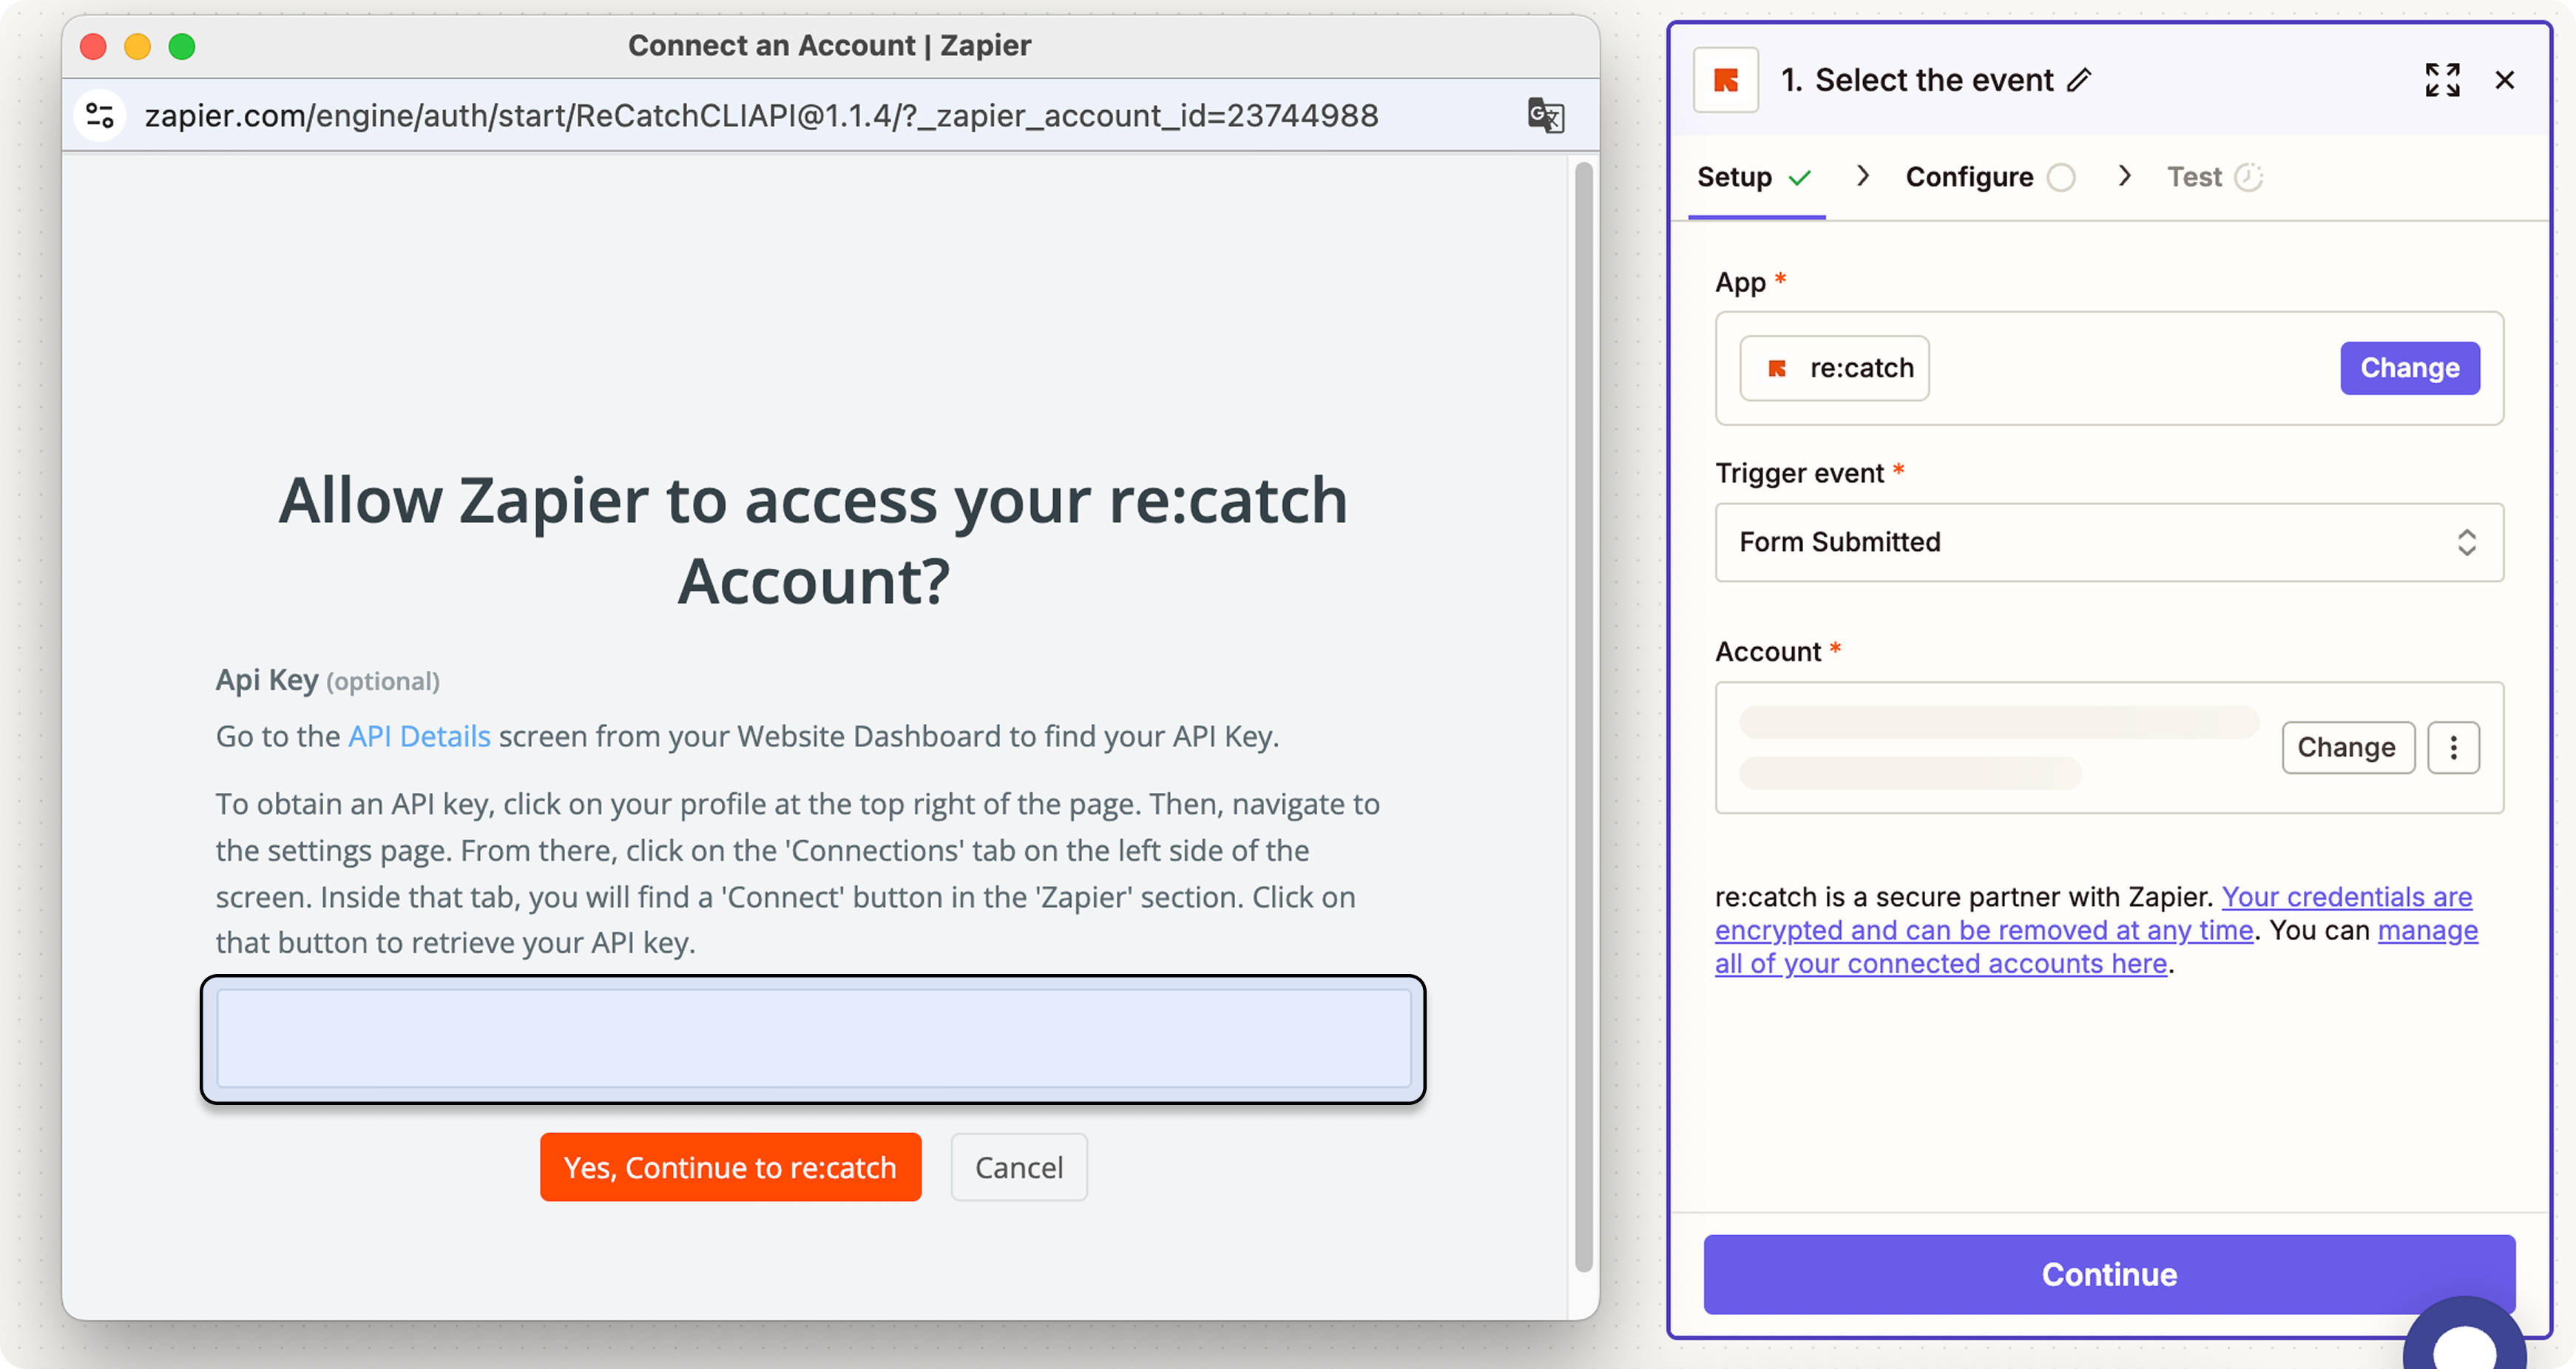2576x1369 pixels.
Task: Click the chevron before the Test tab
Action: tap(2125, 176)
